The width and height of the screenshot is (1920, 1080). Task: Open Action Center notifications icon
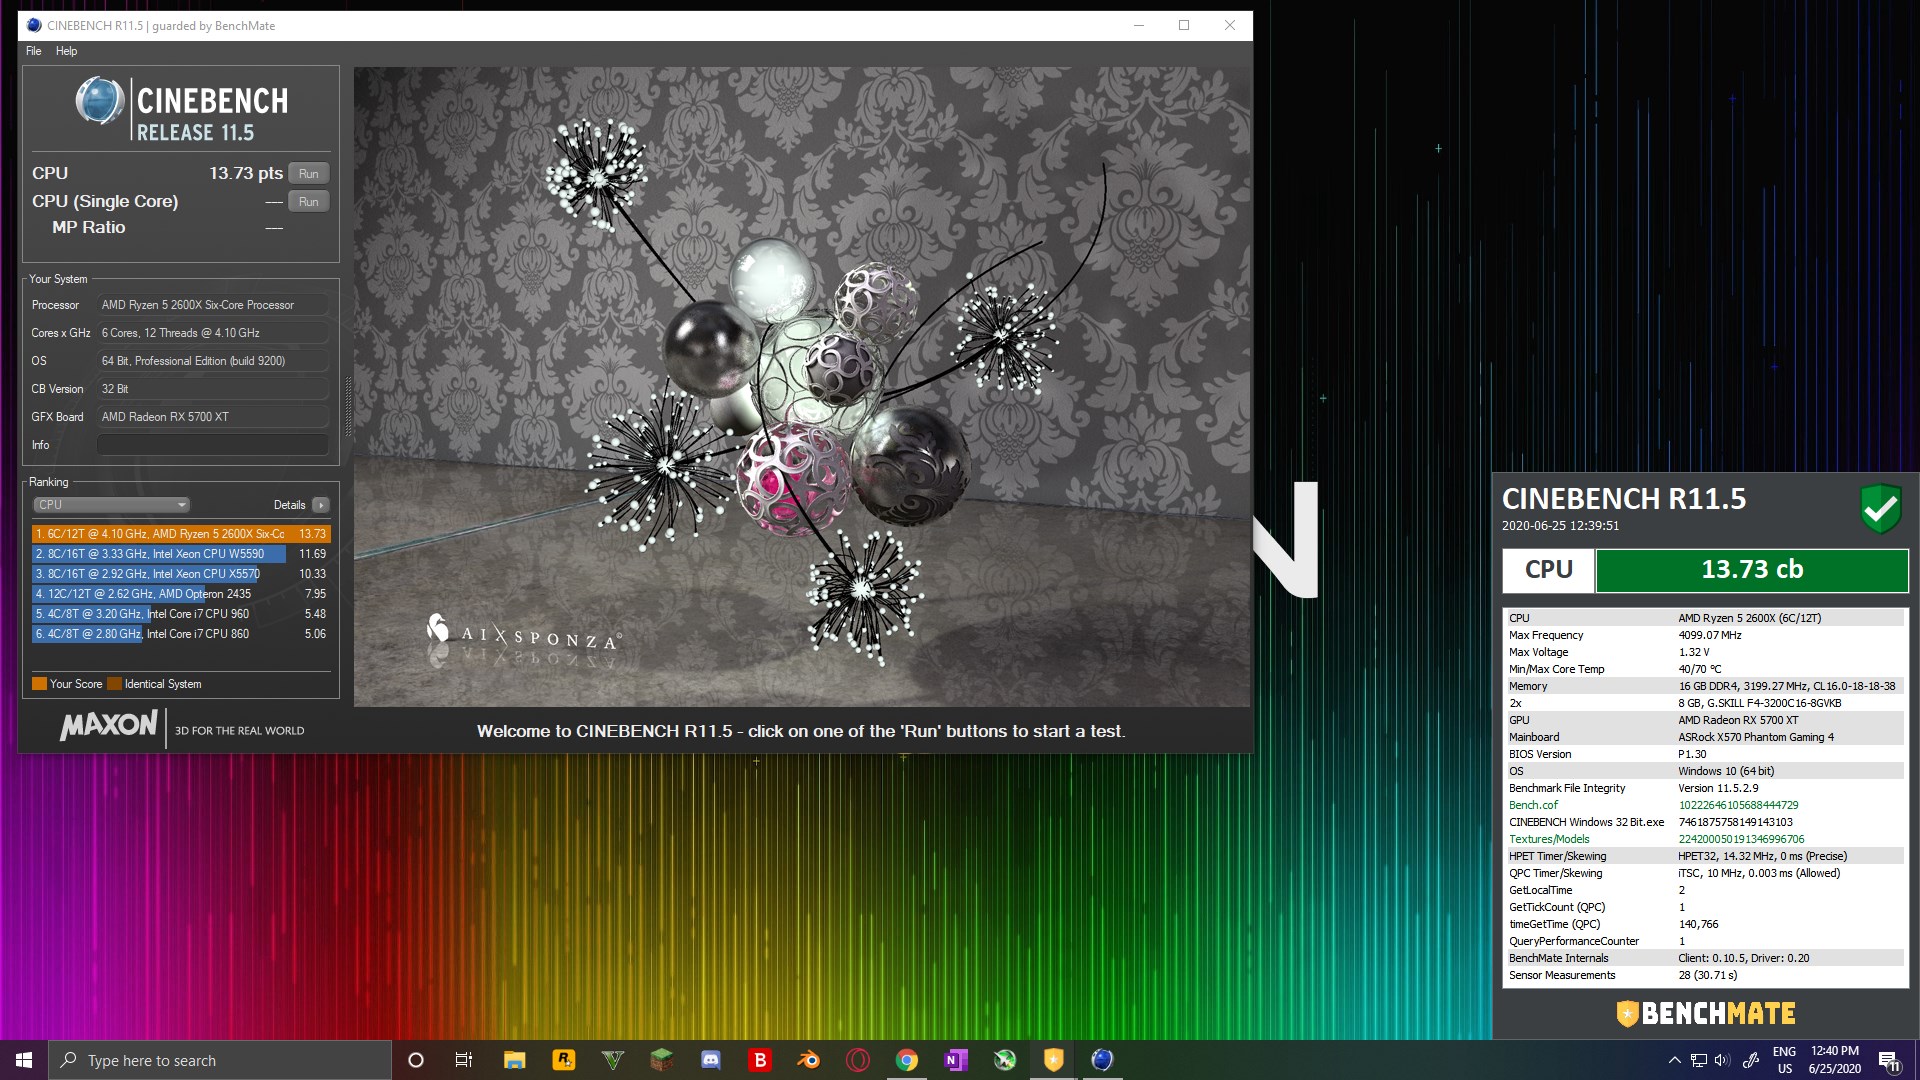point(1889,1060)
